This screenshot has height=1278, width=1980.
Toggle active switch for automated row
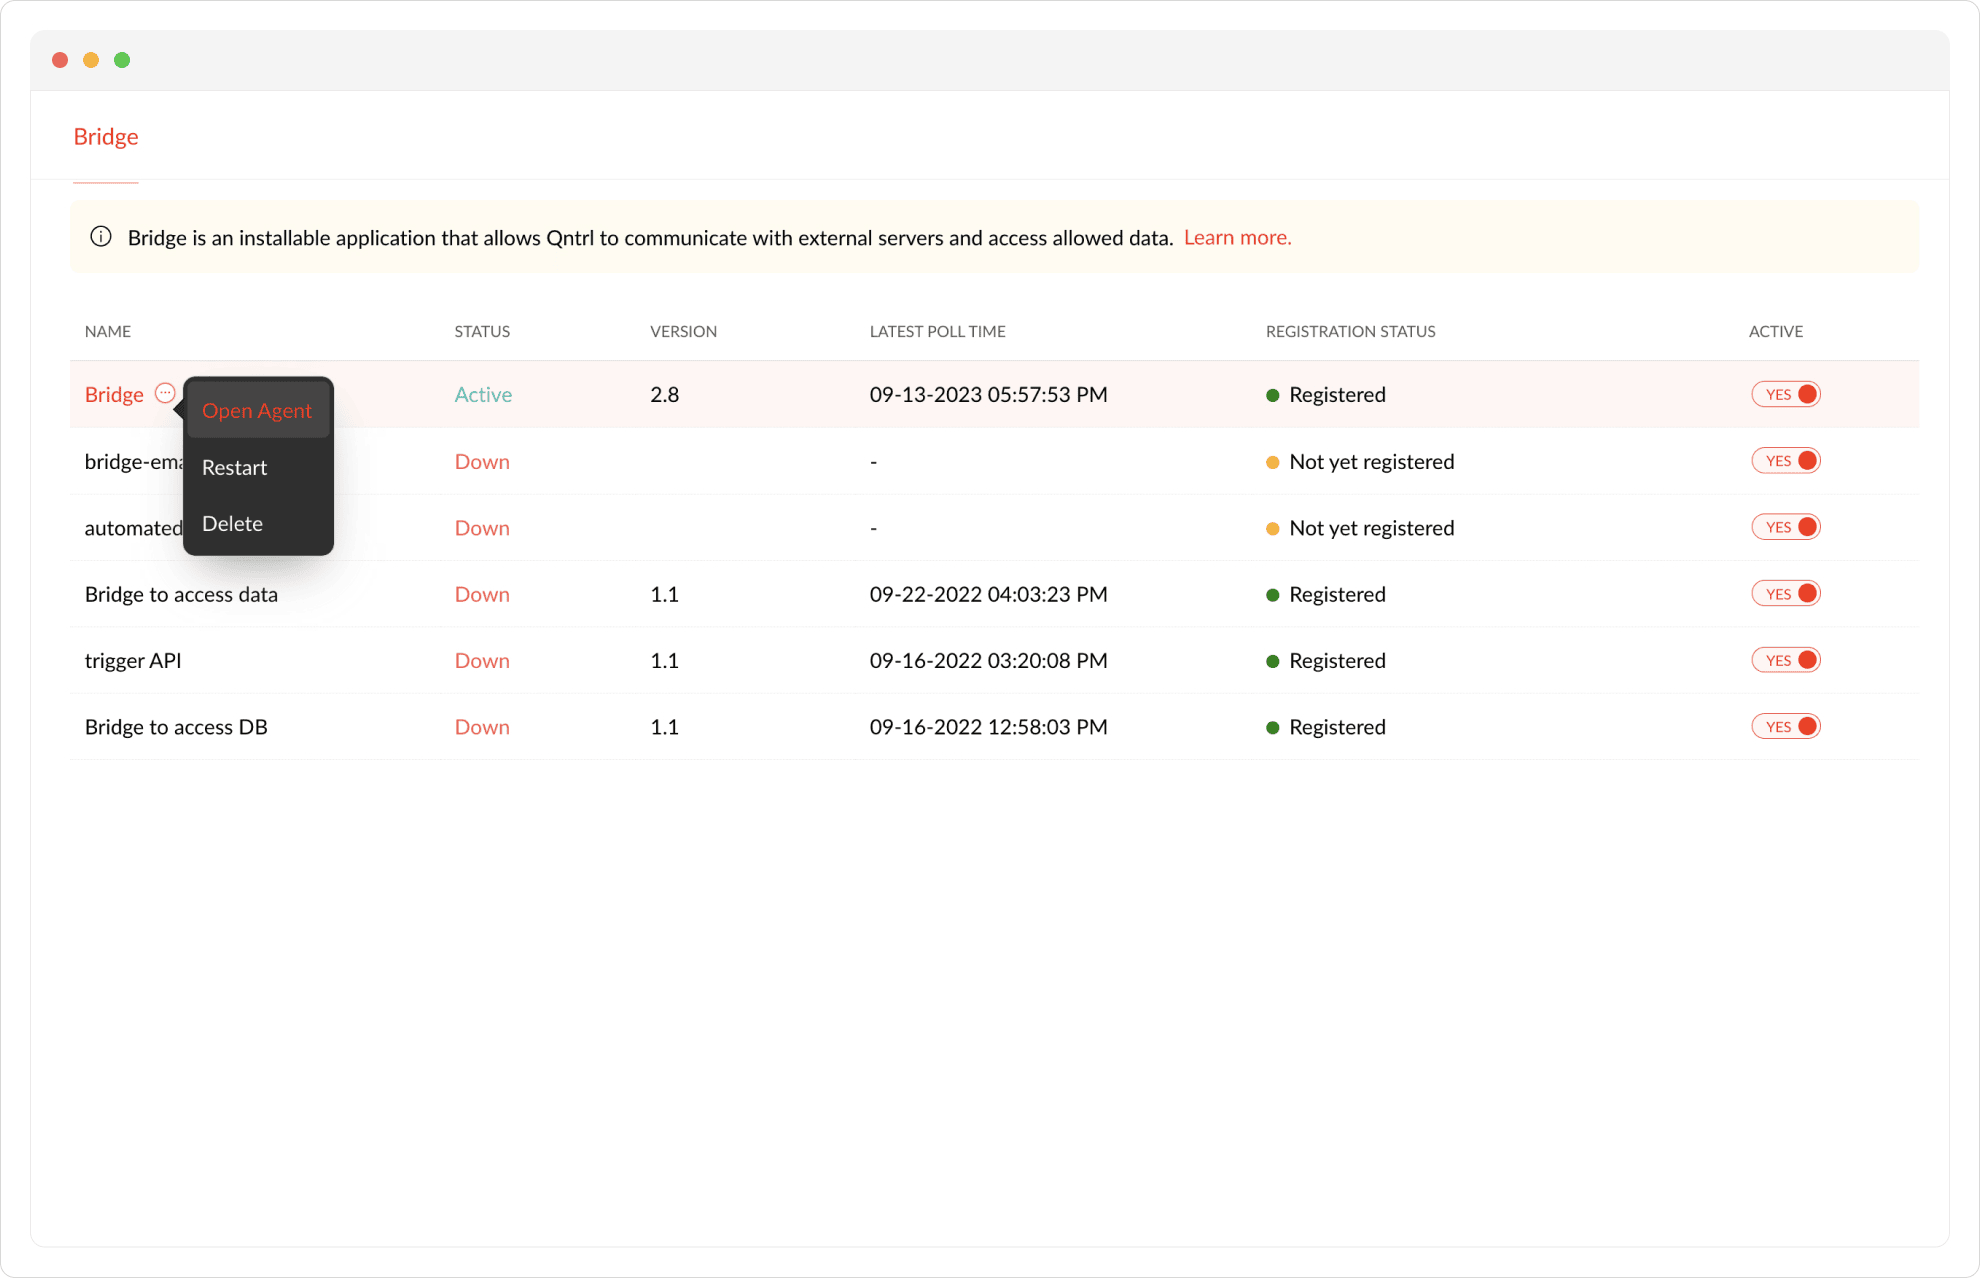[1786, 527]
